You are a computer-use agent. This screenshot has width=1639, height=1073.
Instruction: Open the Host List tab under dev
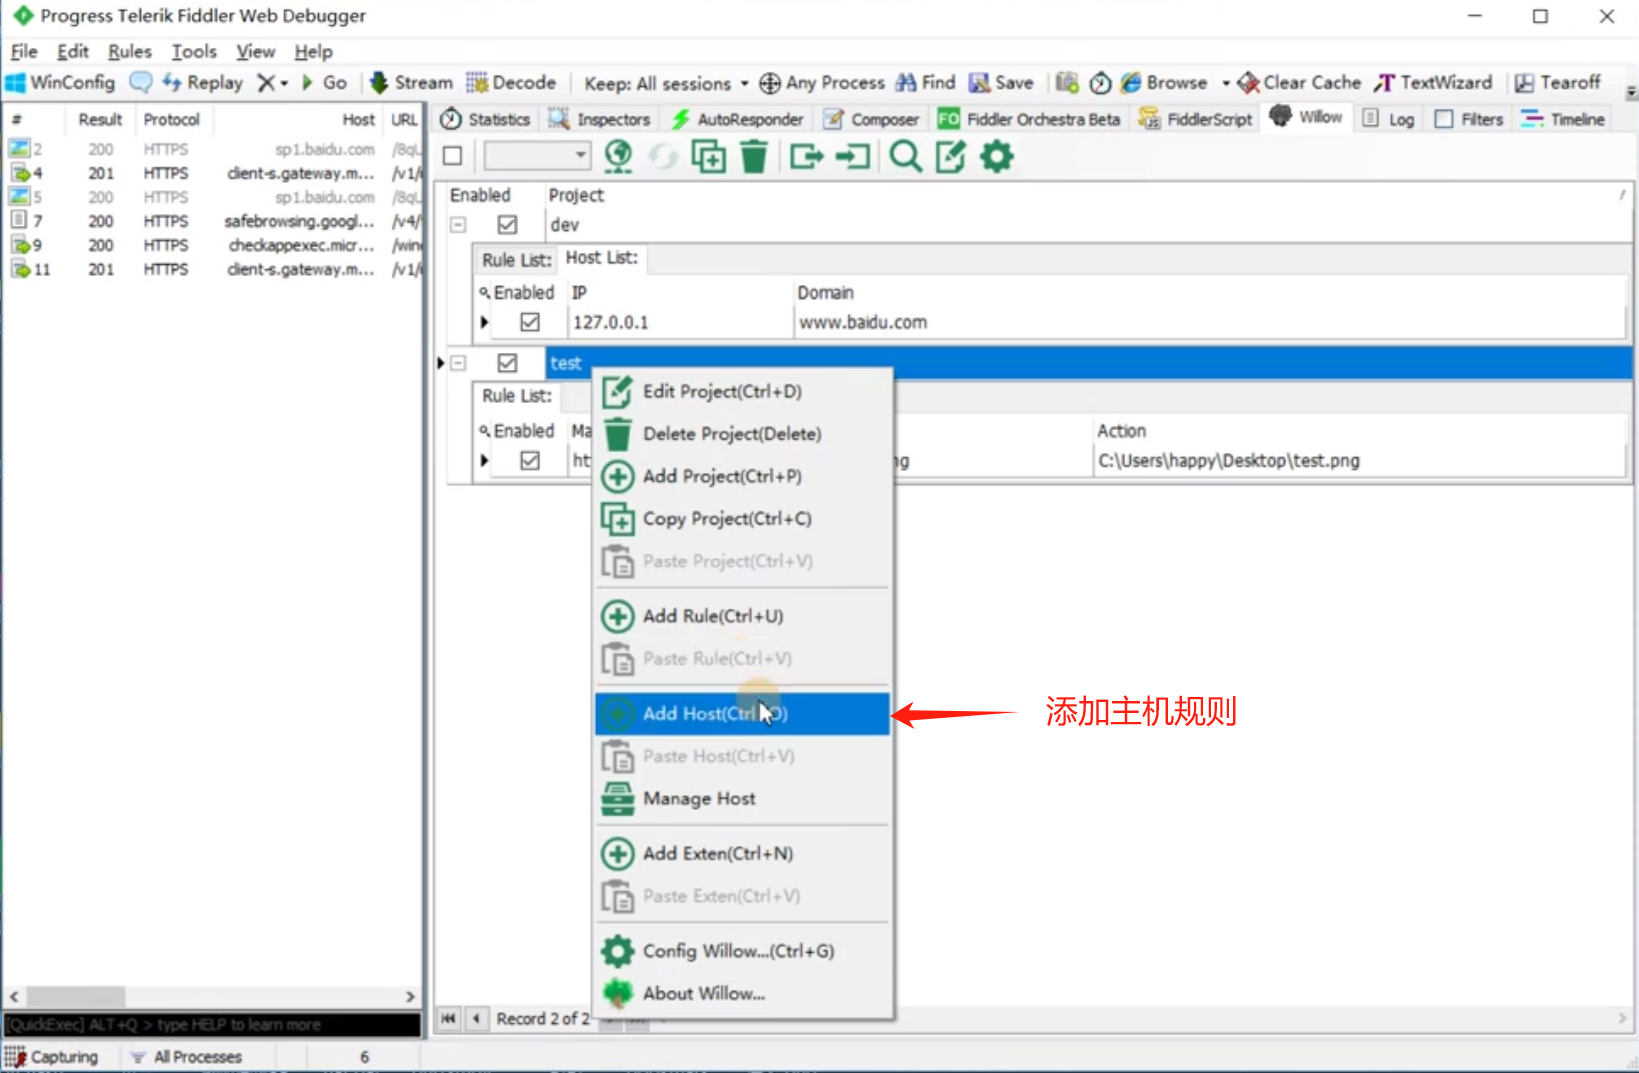pos(602,258)
